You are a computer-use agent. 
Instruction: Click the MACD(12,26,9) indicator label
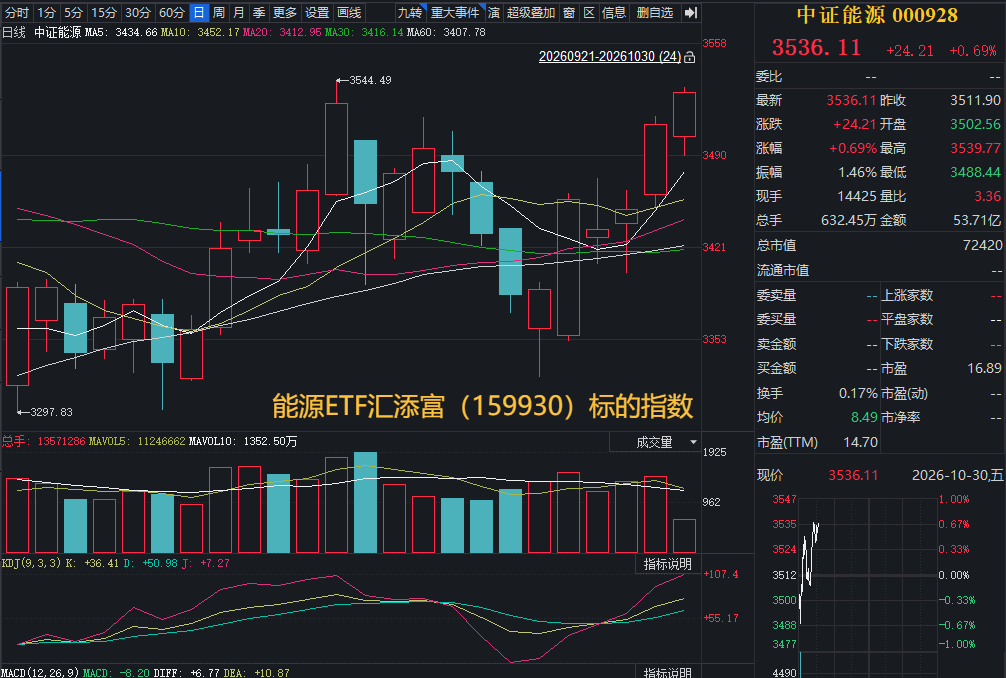[40, 672]
